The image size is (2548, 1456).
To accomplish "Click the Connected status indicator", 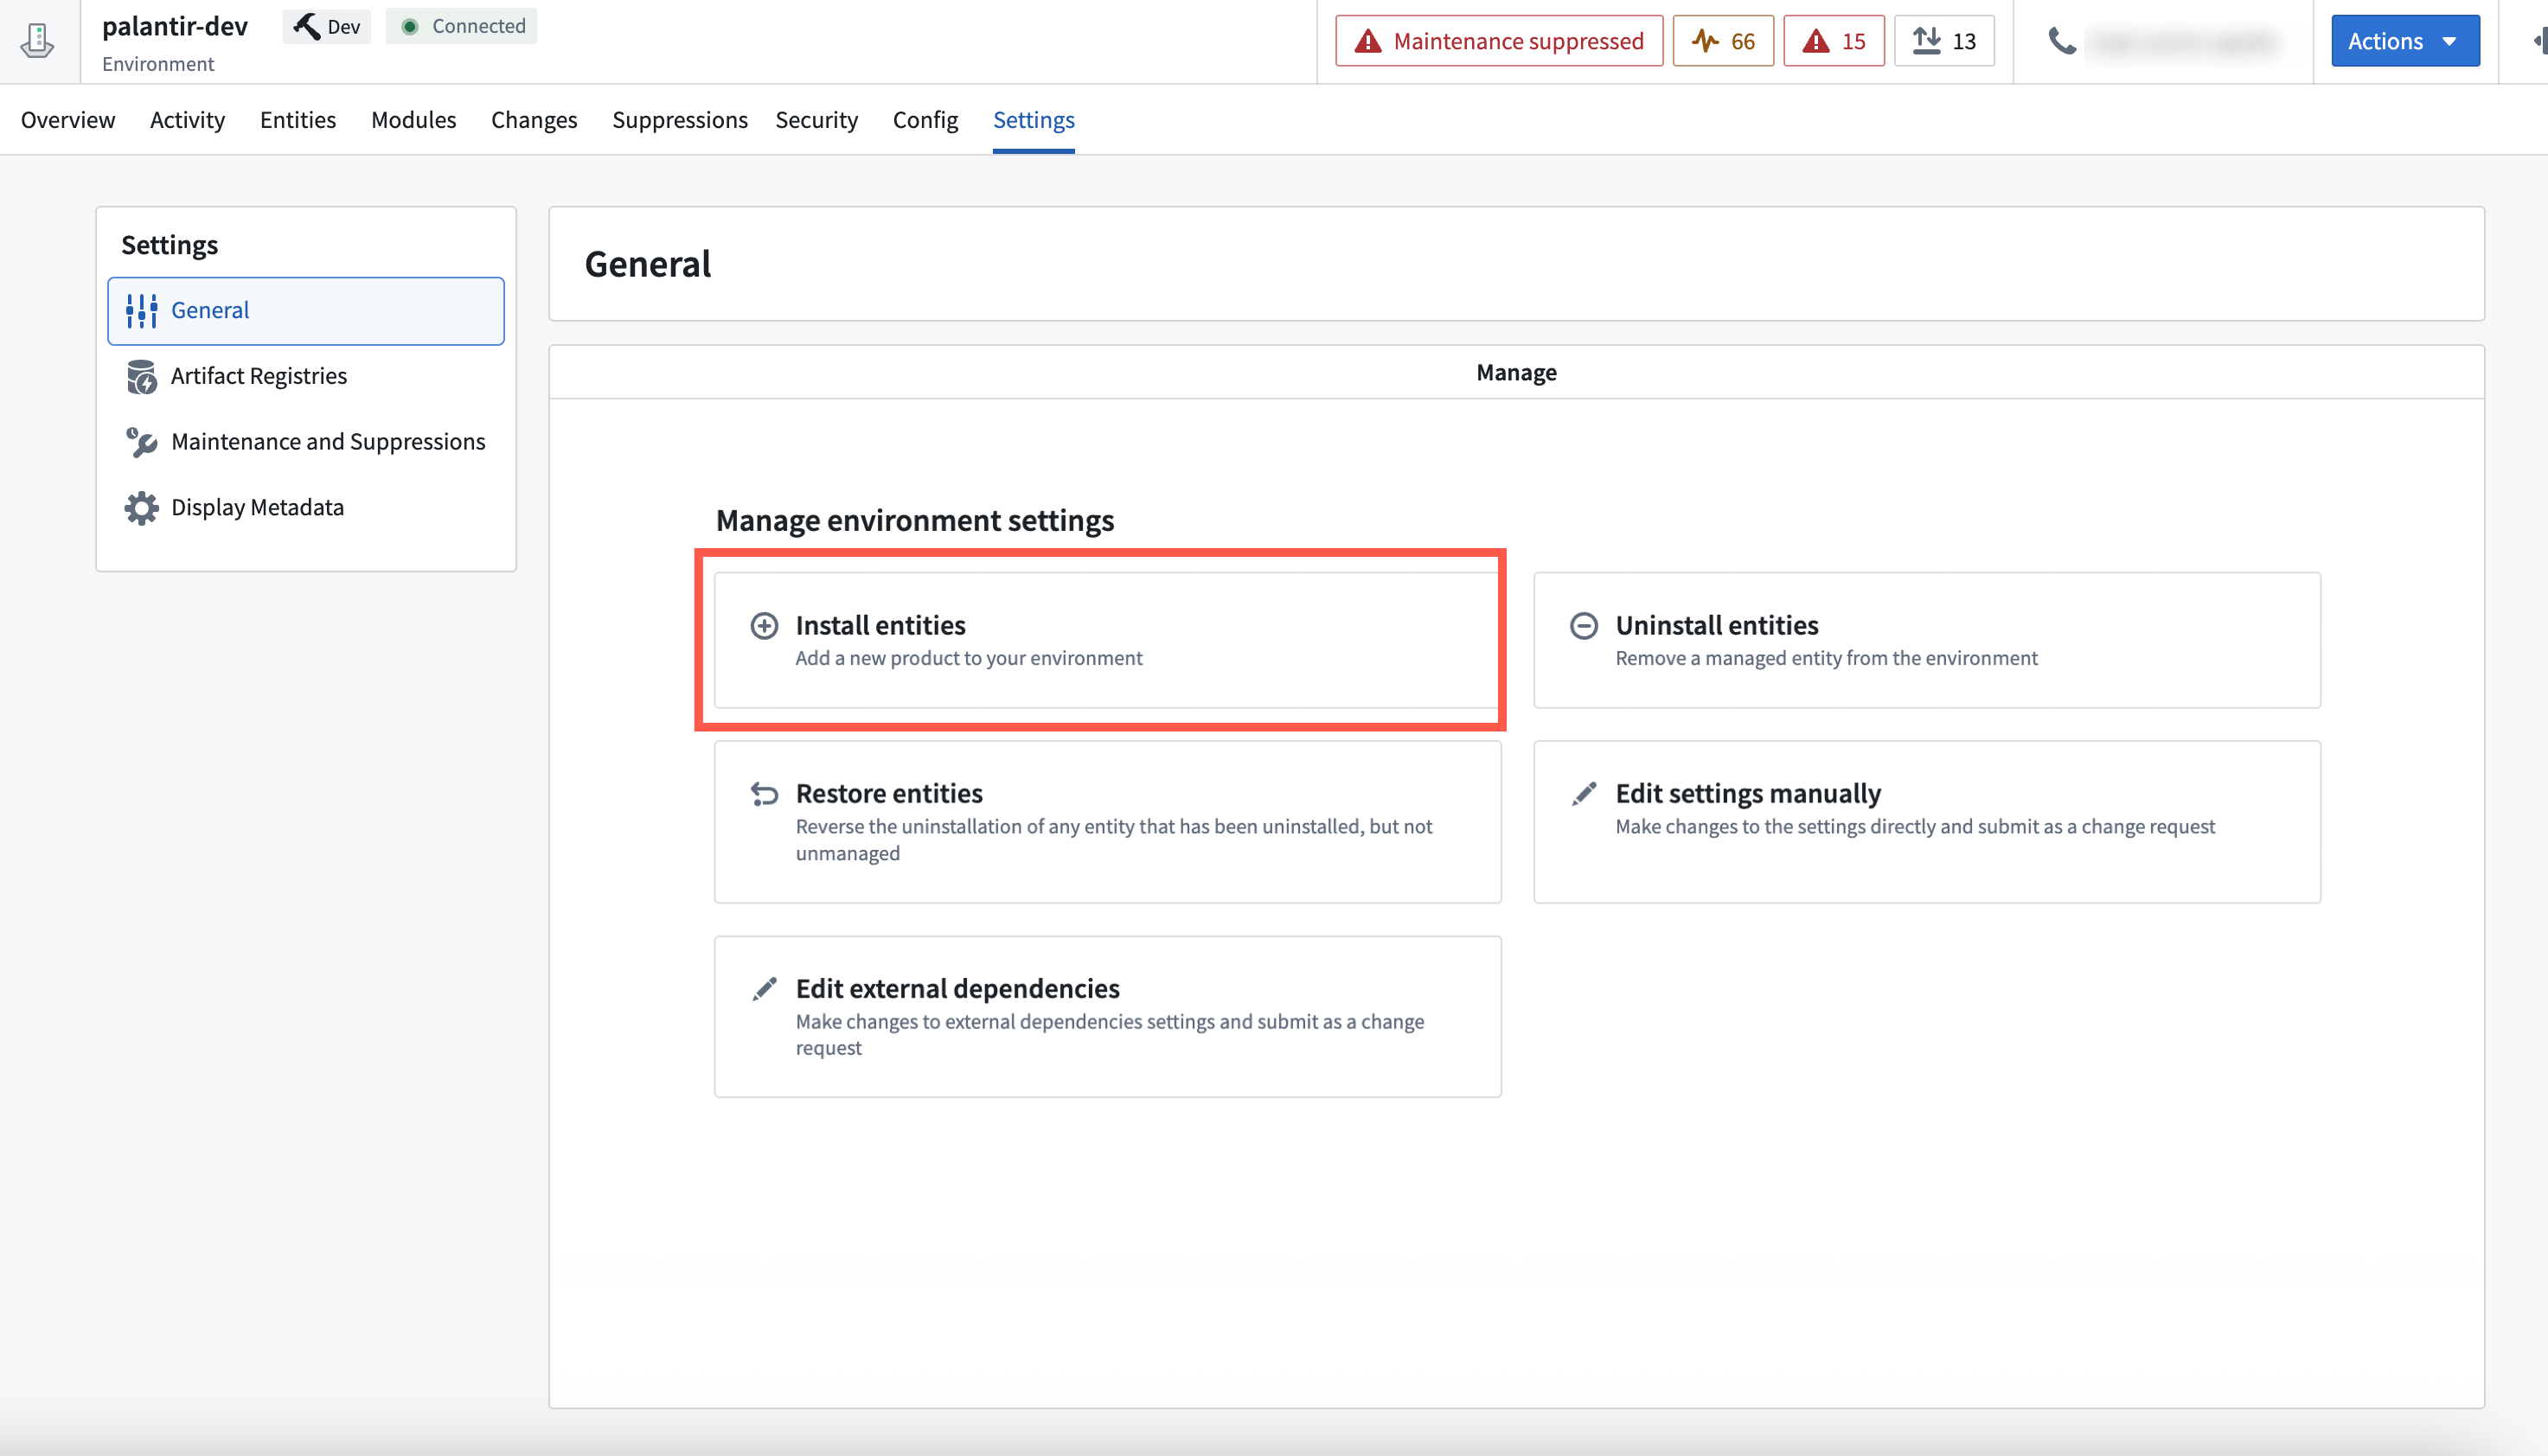I will pyautogui.click(x=460, y=26).
